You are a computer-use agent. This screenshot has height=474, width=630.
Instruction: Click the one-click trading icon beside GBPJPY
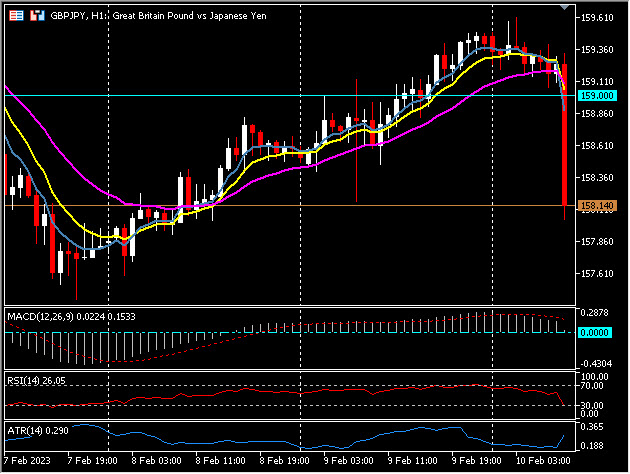pos(37,16)
